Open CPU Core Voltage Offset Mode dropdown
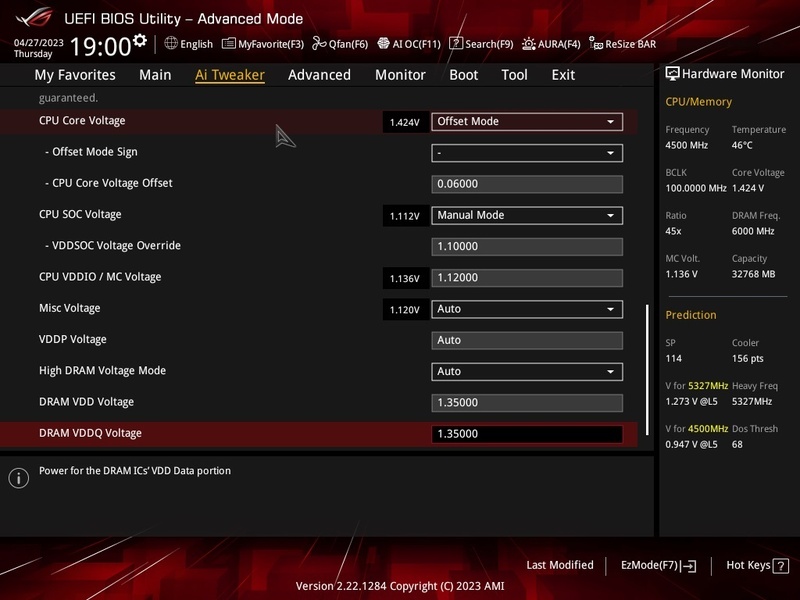 [x=527, y=121]
